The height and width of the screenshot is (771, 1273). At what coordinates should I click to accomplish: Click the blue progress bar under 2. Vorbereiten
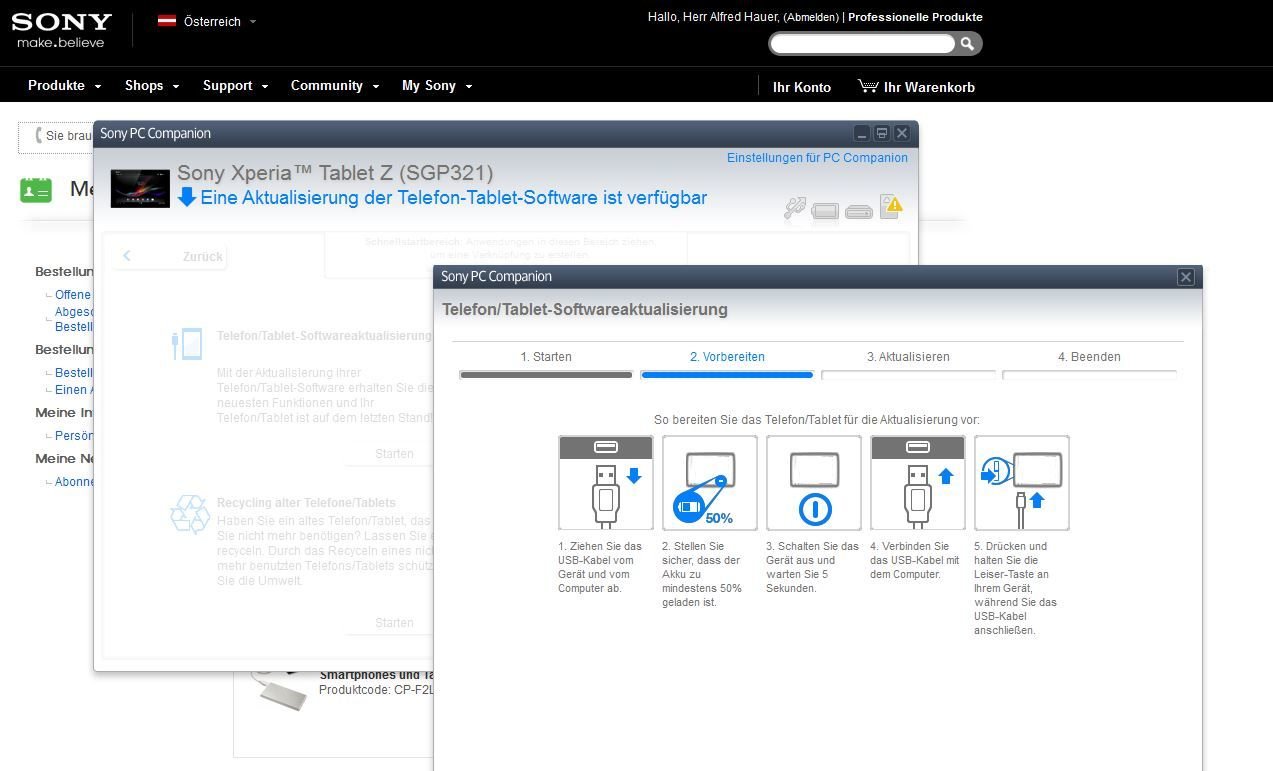[x=727, y=375]
